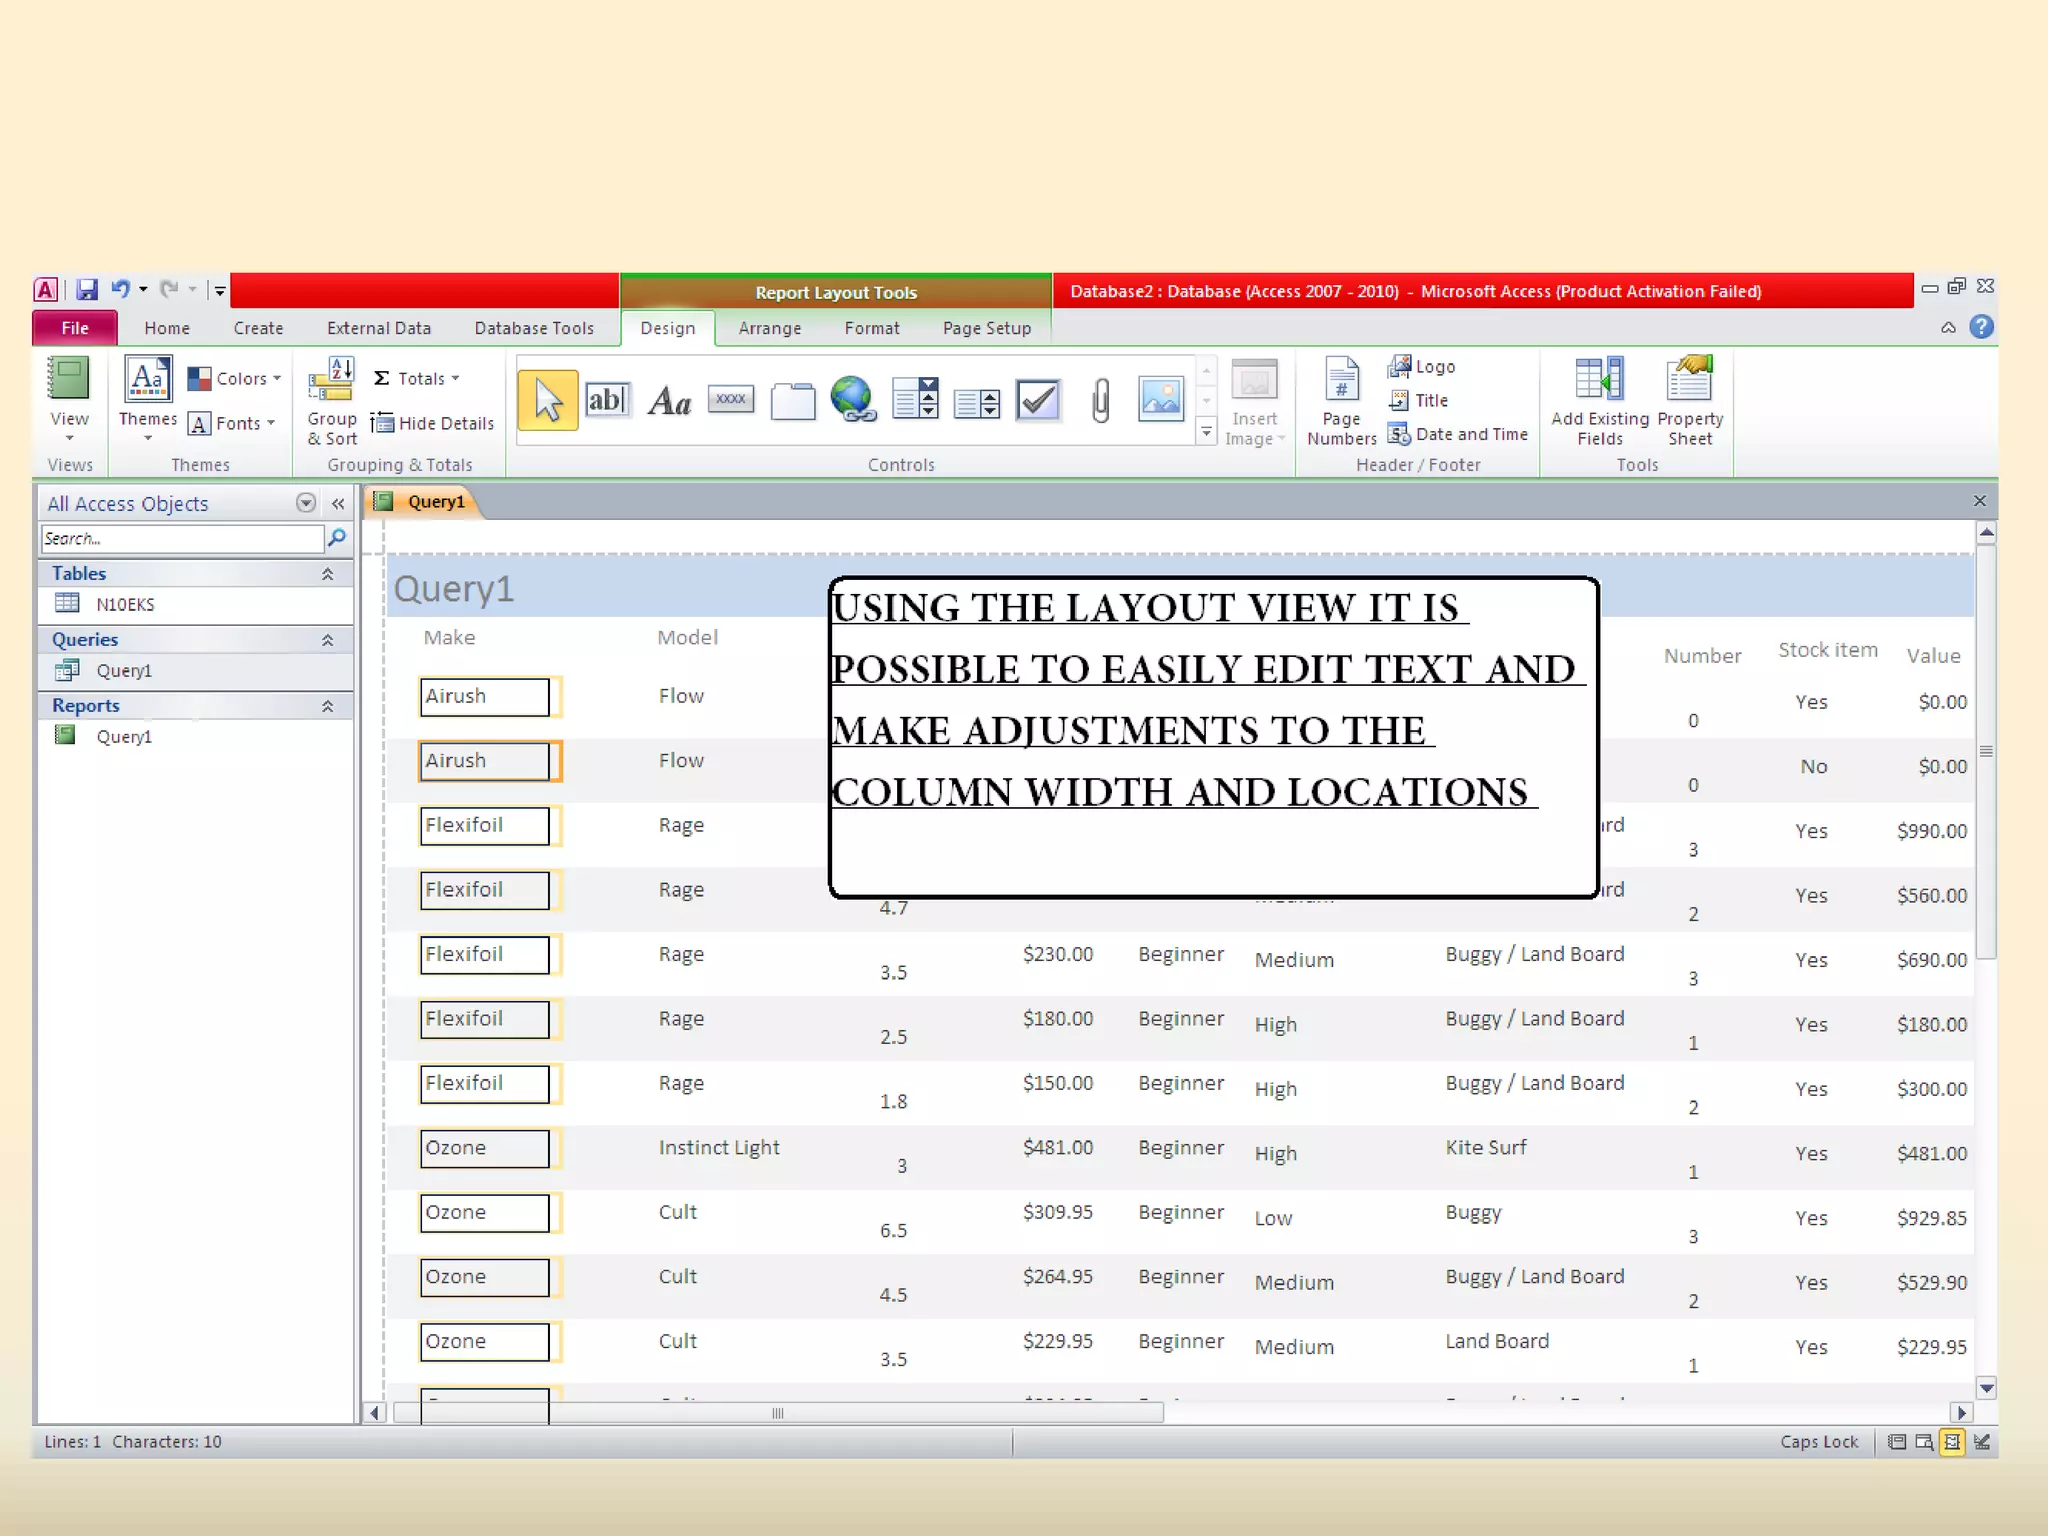The width and height of the screenshot is (2048, 1536).
Task: Switch to the Arrange tab
Action: click(x=769, y=328)
